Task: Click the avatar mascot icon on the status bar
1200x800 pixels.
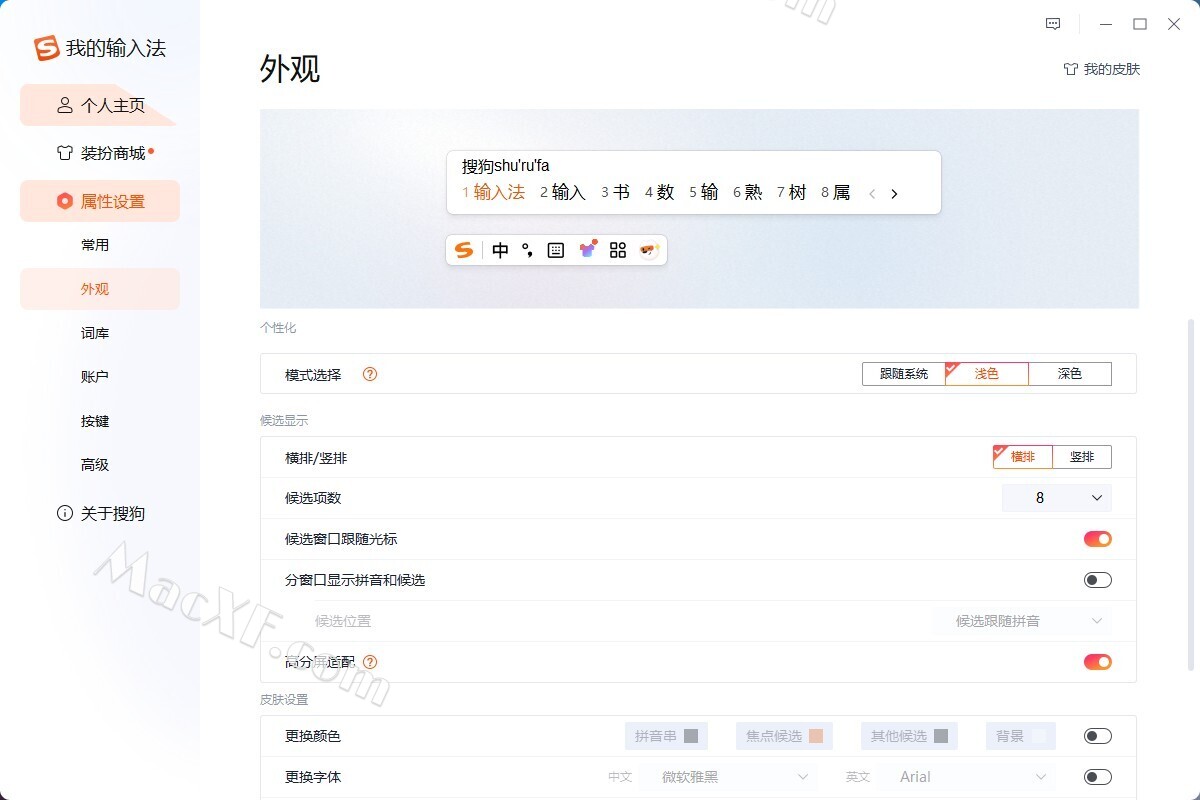Action: (650, 250)
